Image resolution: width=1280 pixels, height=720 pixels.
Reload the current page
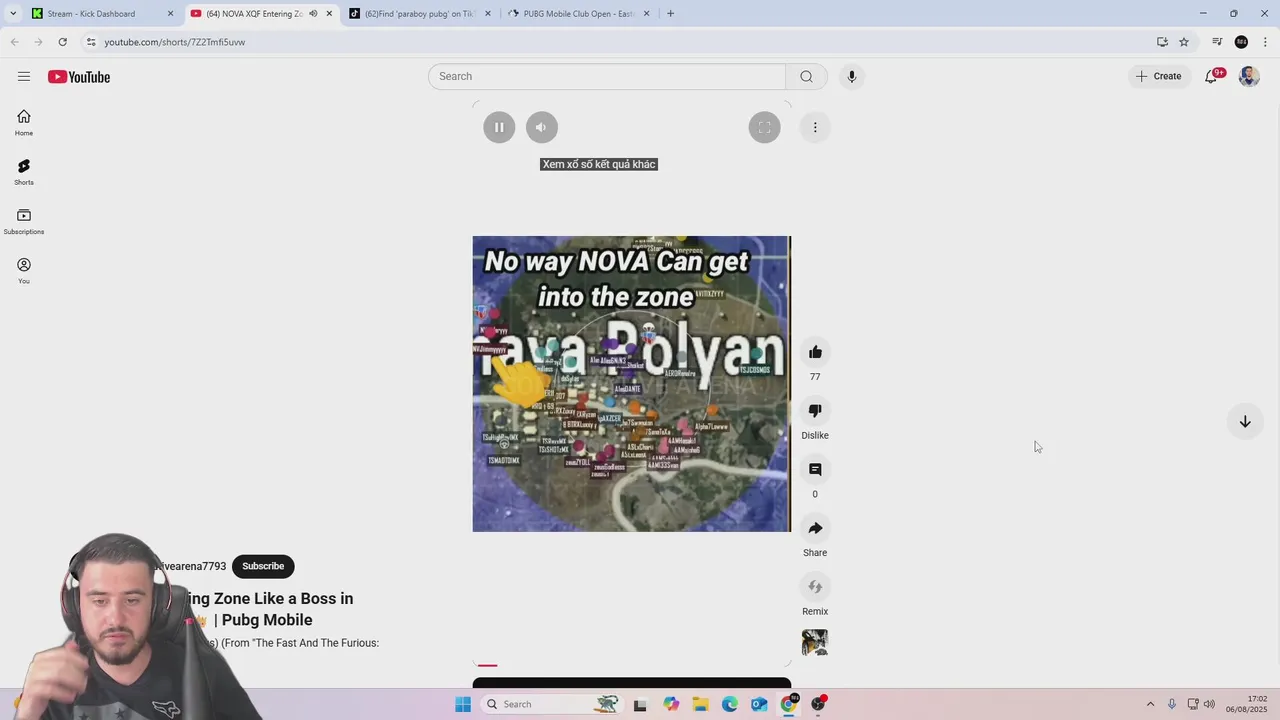tap(62, 42)
